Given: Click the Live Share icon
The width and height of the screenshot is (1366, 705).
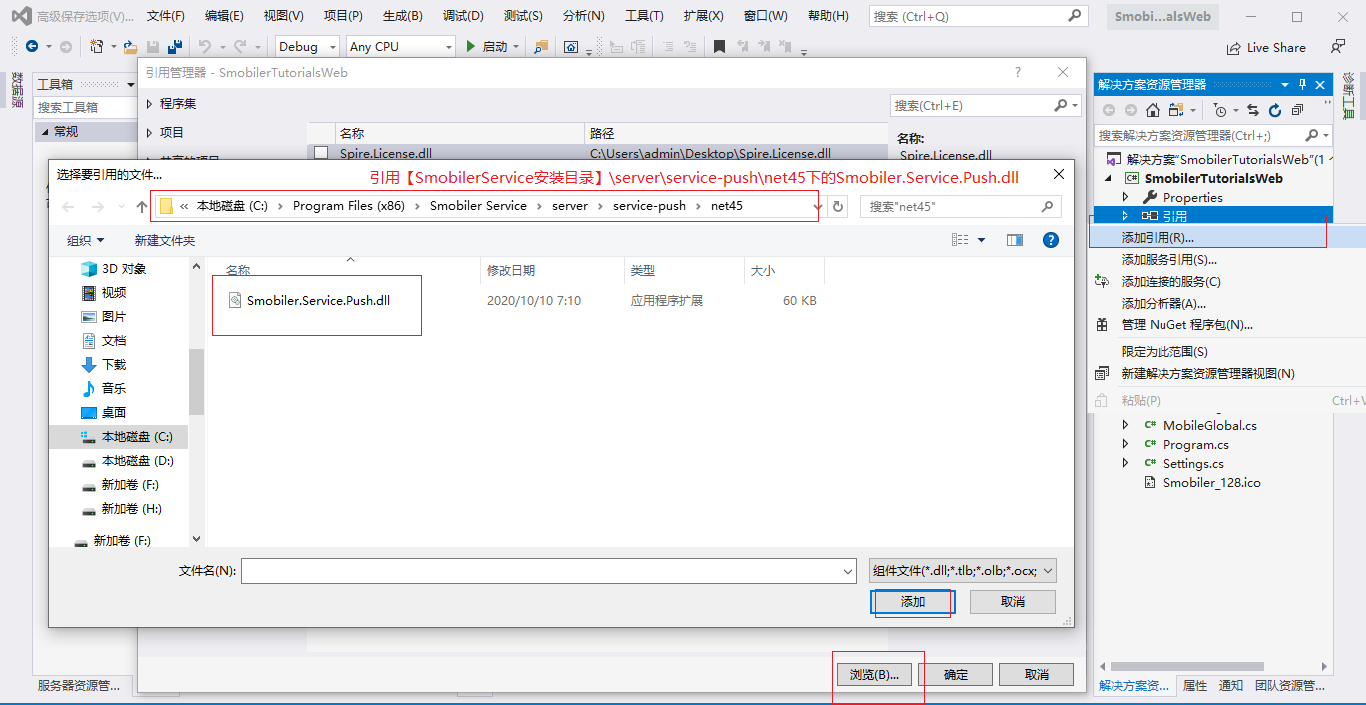Looking at the screenshot, I should pyautogui.click(x=1234, y=48).
